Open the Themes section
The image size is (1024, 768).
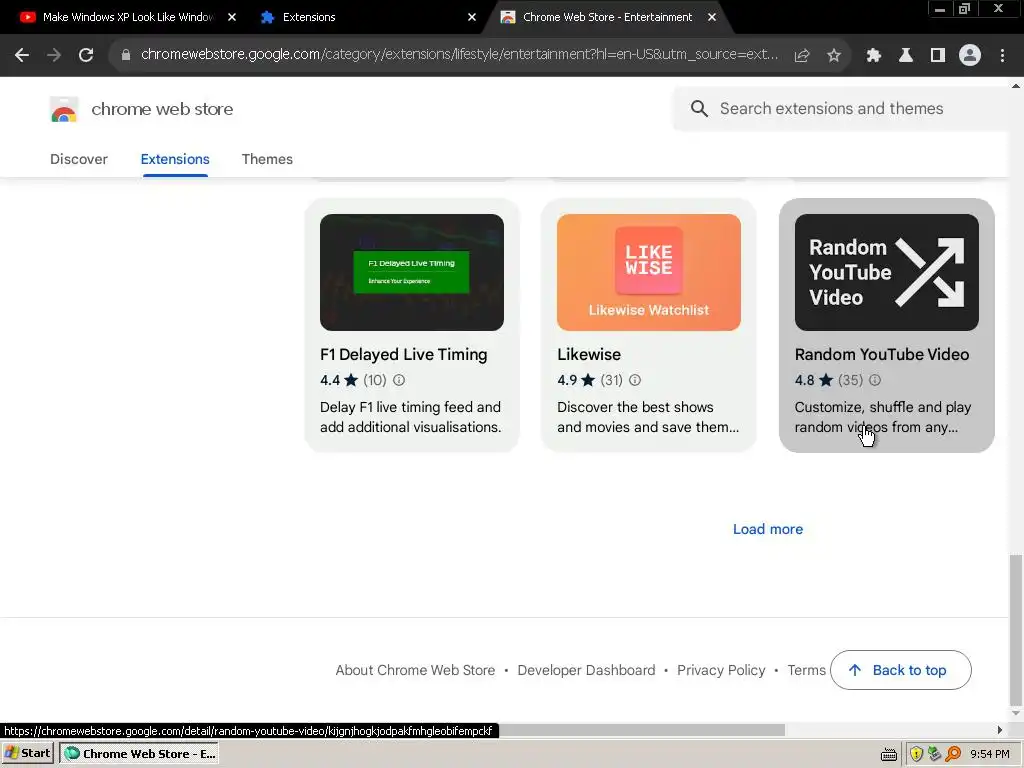coord(267,159)
